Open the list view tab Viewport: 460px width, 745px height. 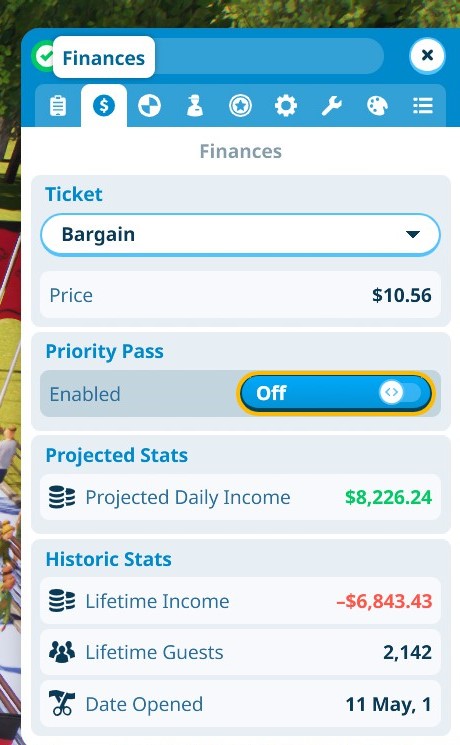point(422,105)
